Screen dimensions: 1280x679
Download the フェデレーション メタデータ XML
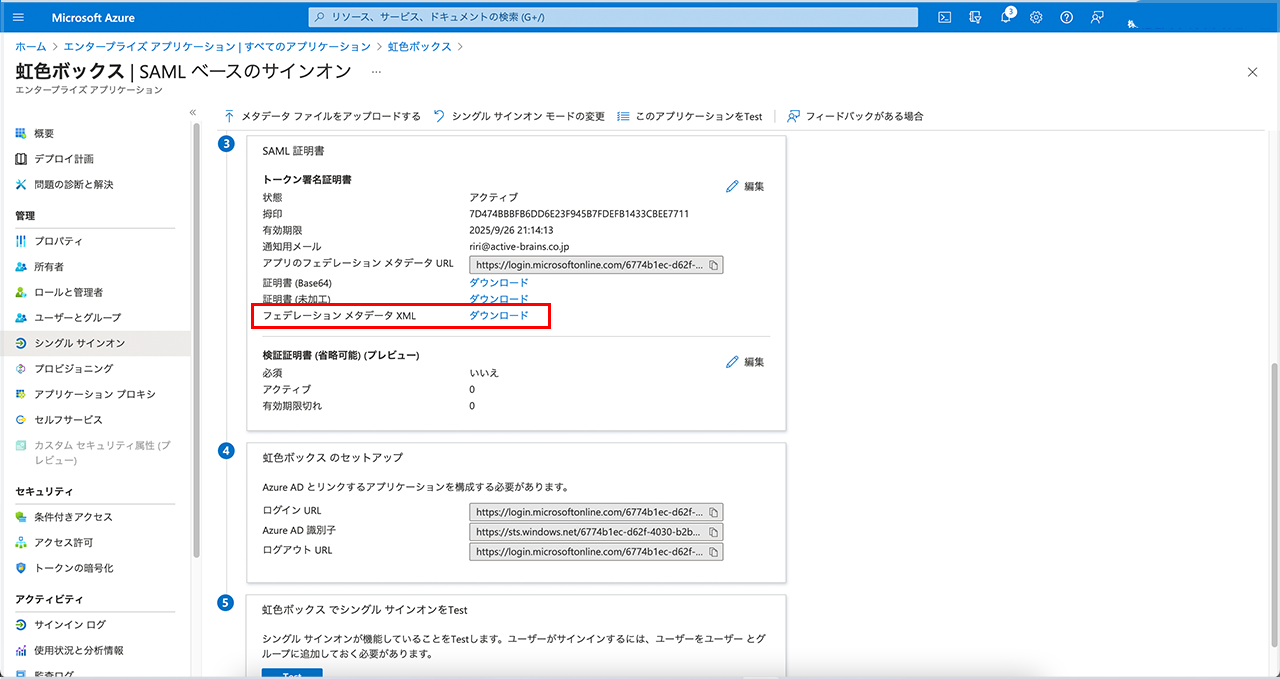[498, 316]
